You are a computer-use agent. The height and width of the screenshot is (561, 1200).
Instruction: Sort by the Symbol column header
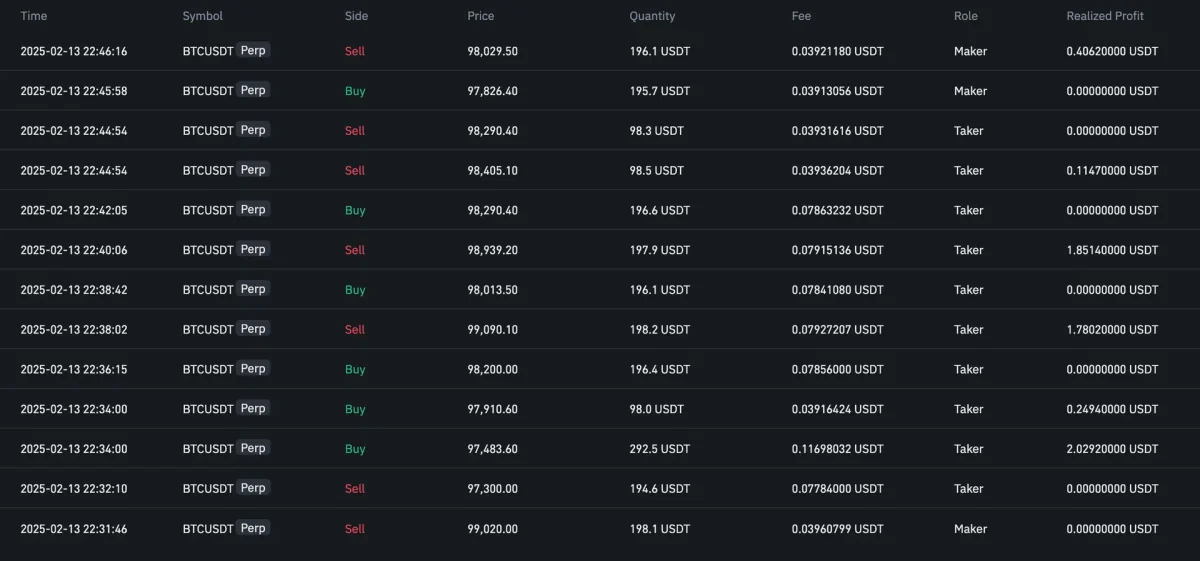(202, 16)
